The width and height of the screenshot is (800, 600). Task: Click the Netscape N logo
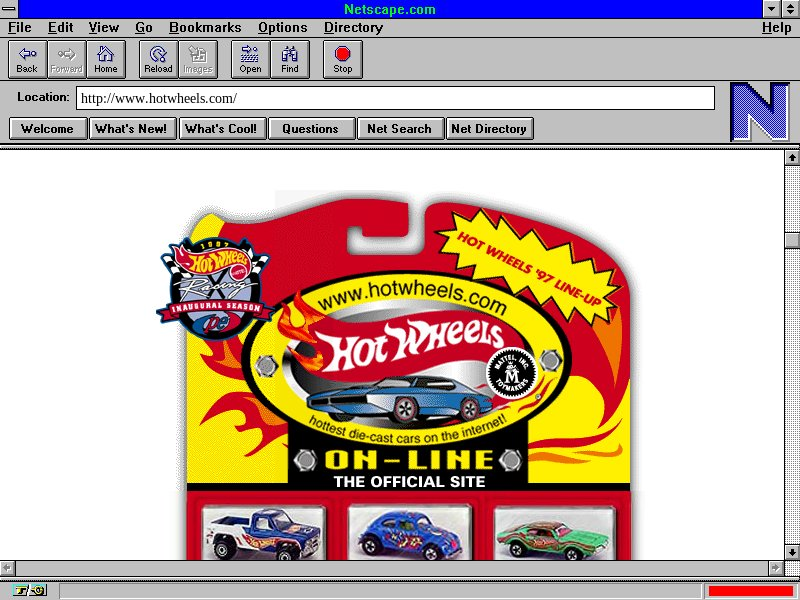point(759,112)
